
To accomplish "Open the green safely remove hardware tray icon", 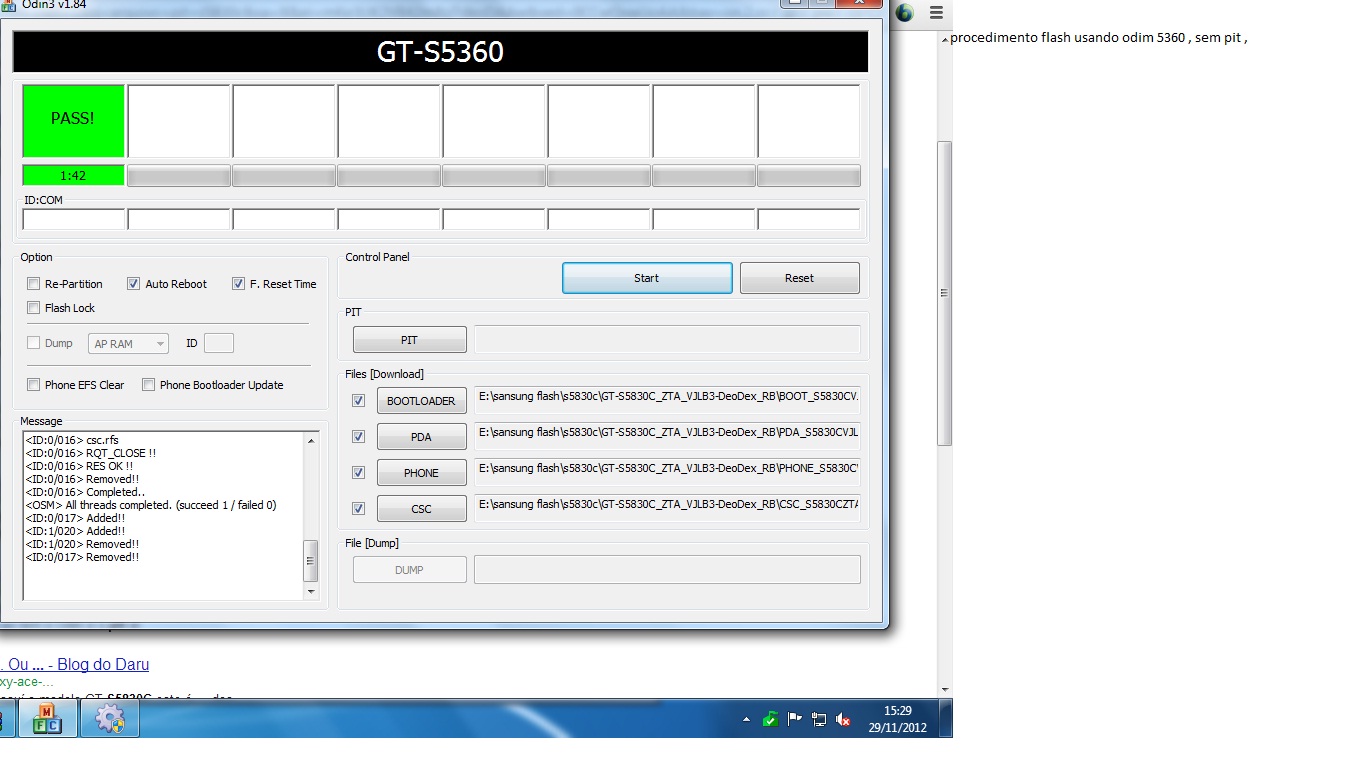I will point(770,718).
